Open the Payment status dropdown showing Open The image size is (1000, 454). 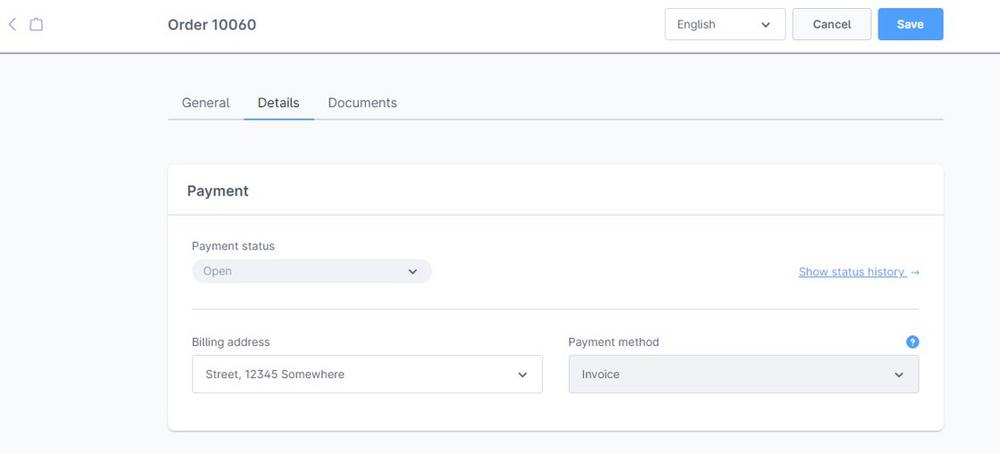pyautogui.click(x=312, y=271)
